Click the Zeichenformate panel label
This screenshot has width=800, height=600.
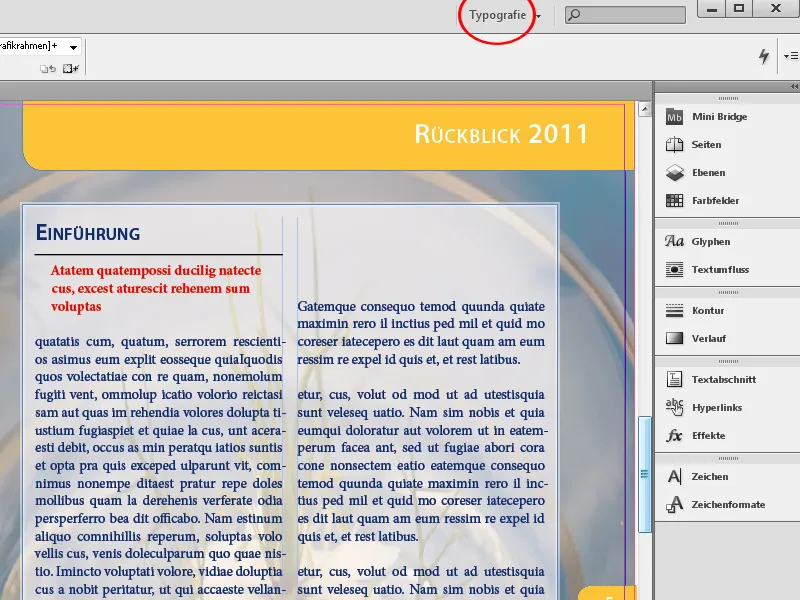point(728,505)
